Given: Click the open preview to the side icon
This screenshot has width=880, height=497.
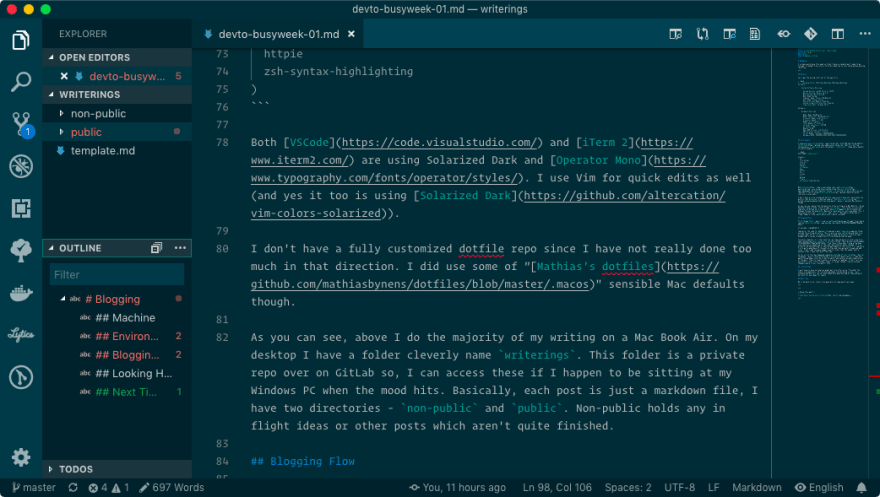Looking at the screenshot, I should click(675, 34).
